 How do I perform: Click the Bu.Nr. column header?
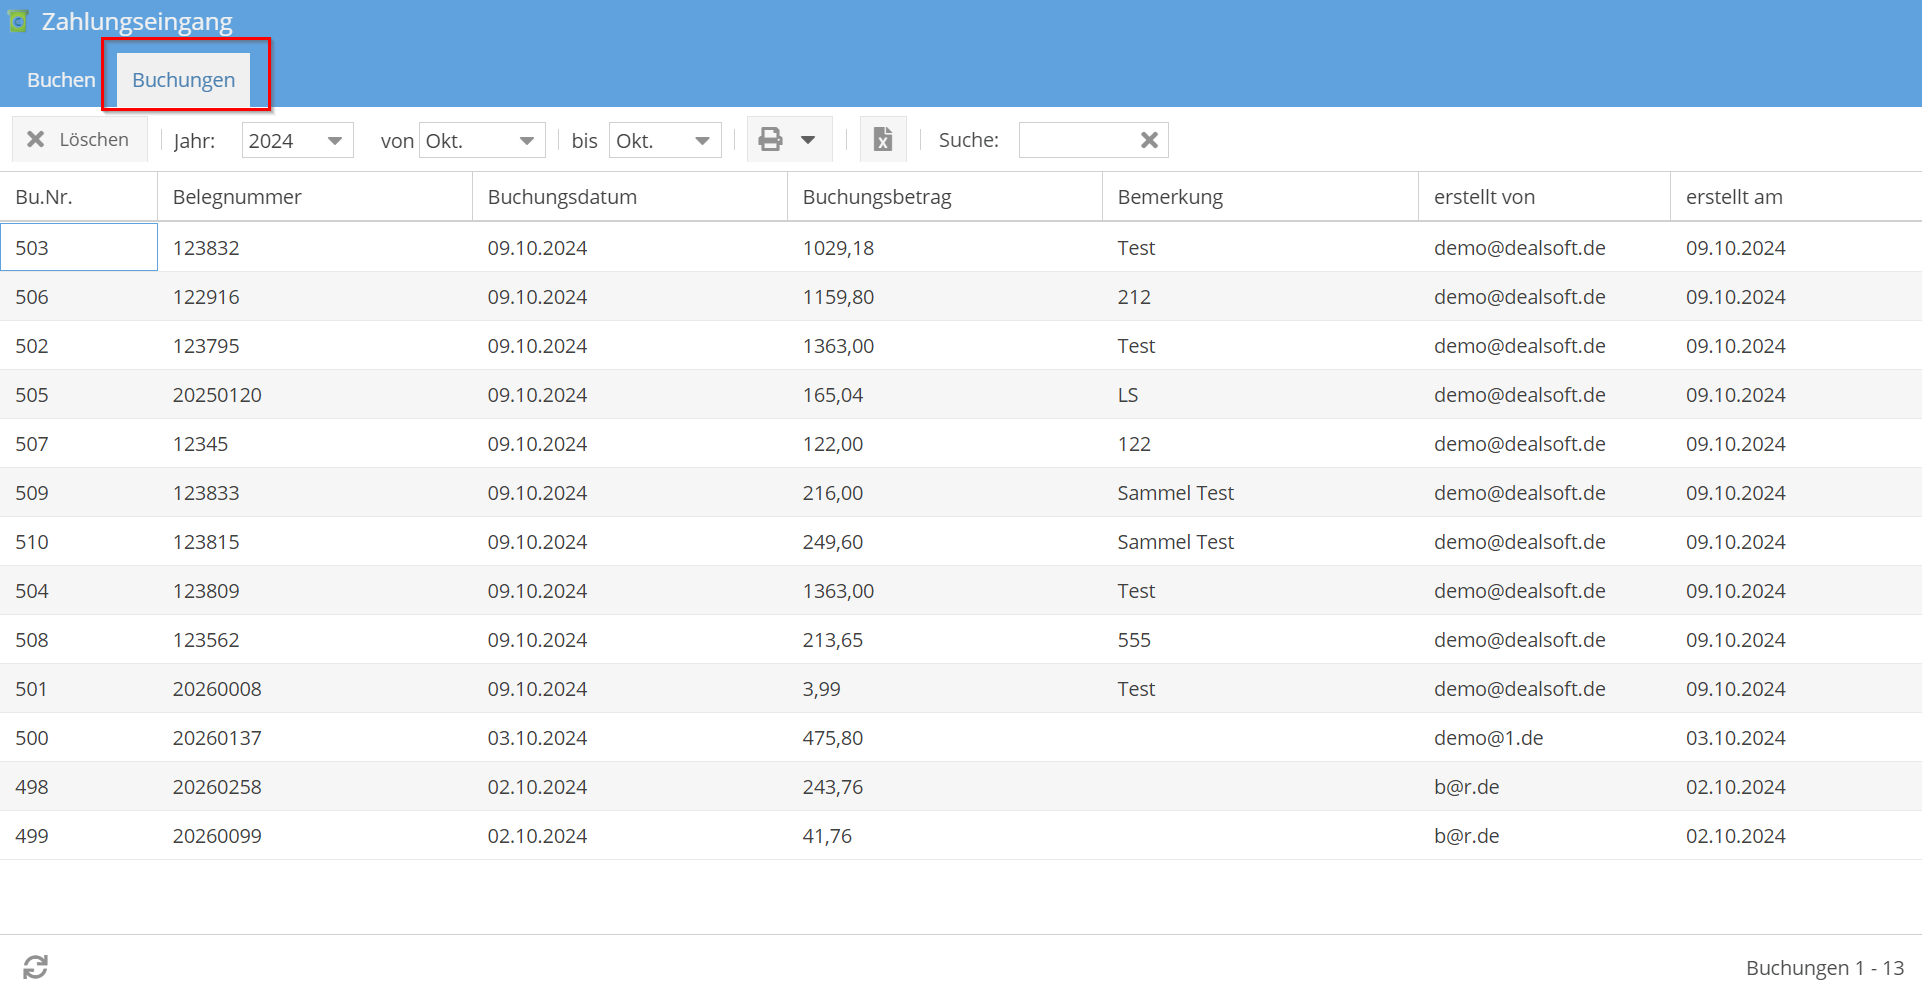coord(44,197)
